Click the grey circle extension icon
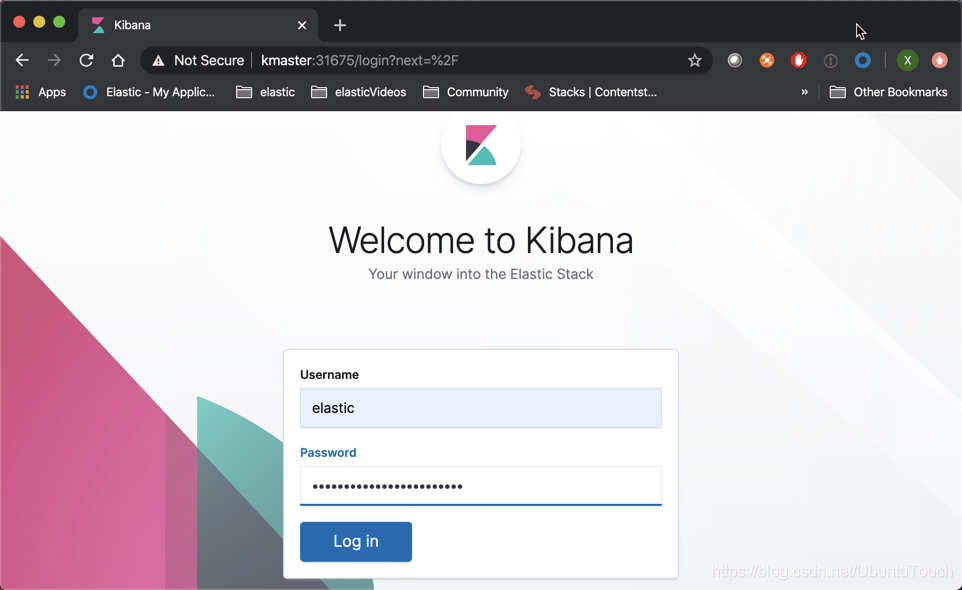Viewport: 962px width, 590px height. click(734, 60)
